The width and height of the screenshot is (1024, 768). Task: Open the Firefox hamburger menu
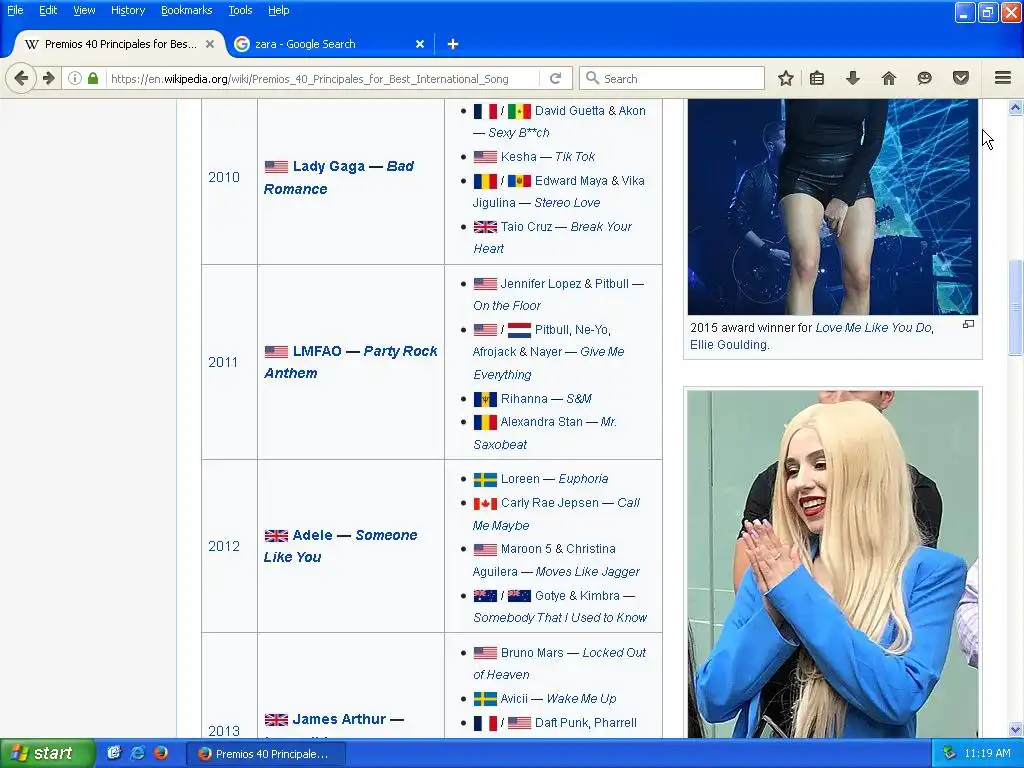pos(1003,78)
